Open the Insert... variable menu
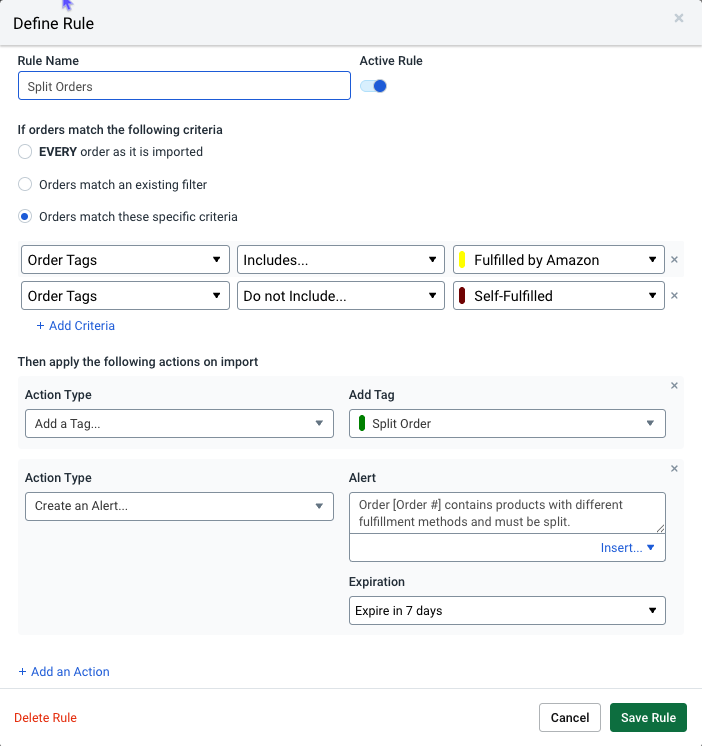 627,548
